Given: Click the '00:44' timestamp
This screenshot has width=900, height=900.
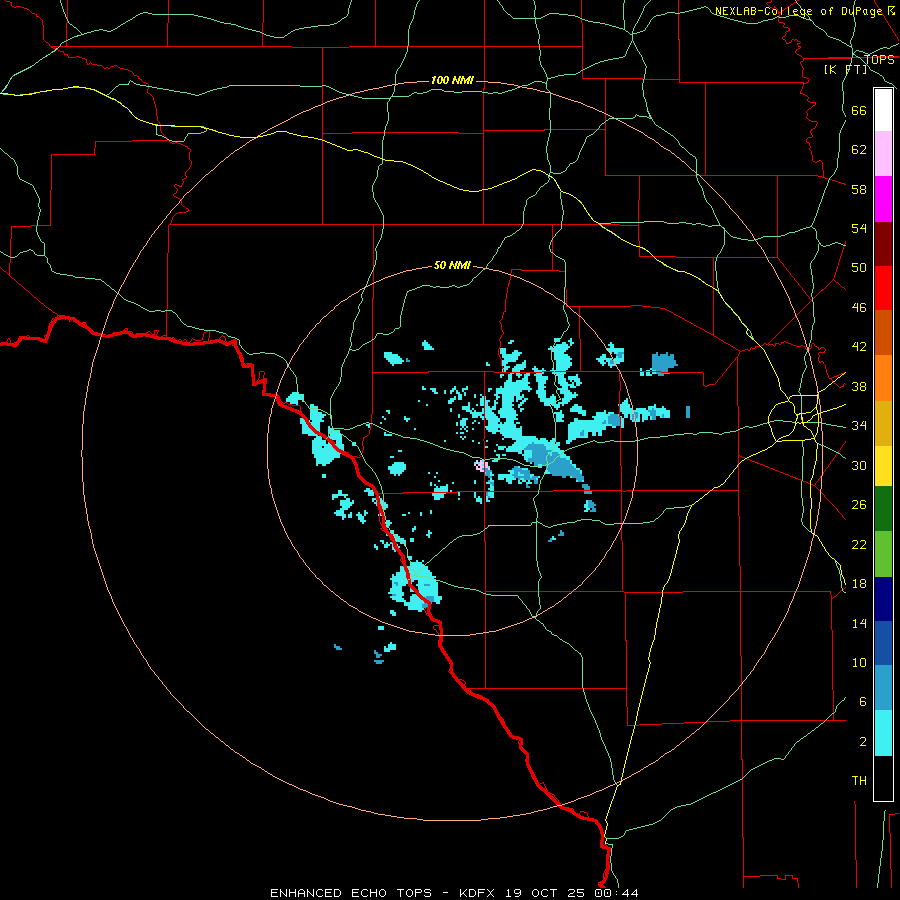Looking at the screenshot, I should 616,893.
